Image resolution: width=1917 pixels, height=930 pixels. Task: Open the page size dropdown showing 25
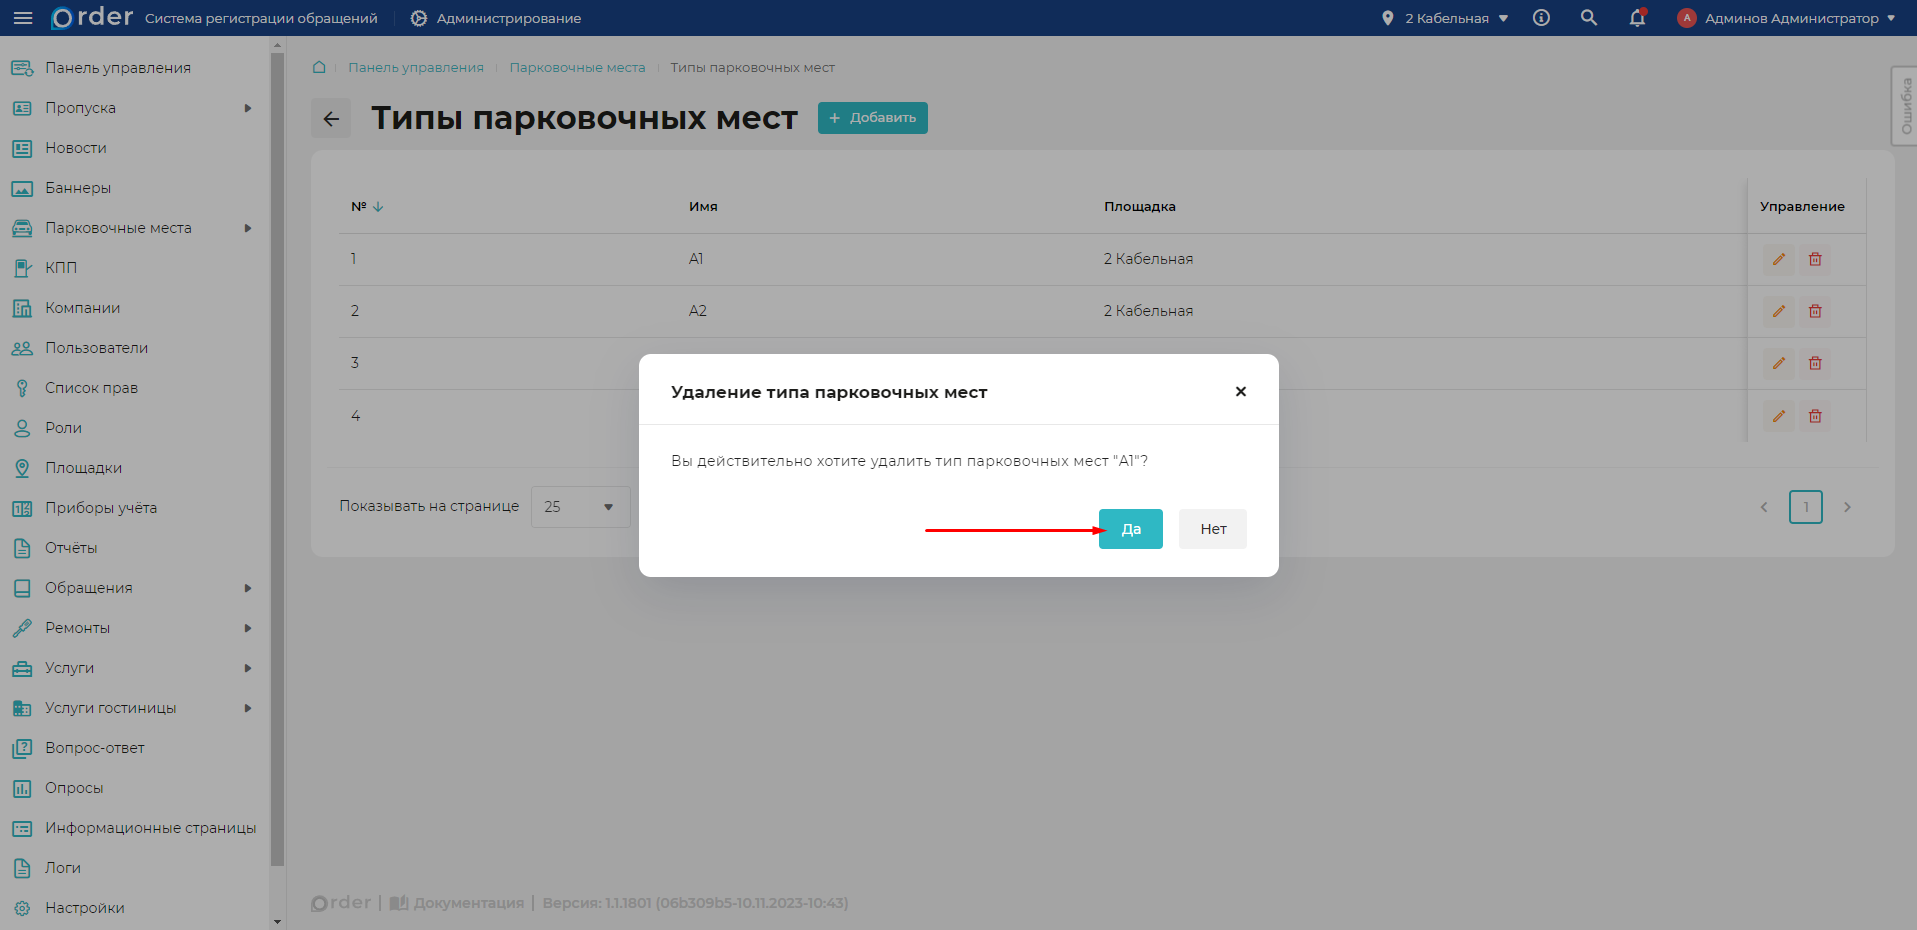[580, 507]
